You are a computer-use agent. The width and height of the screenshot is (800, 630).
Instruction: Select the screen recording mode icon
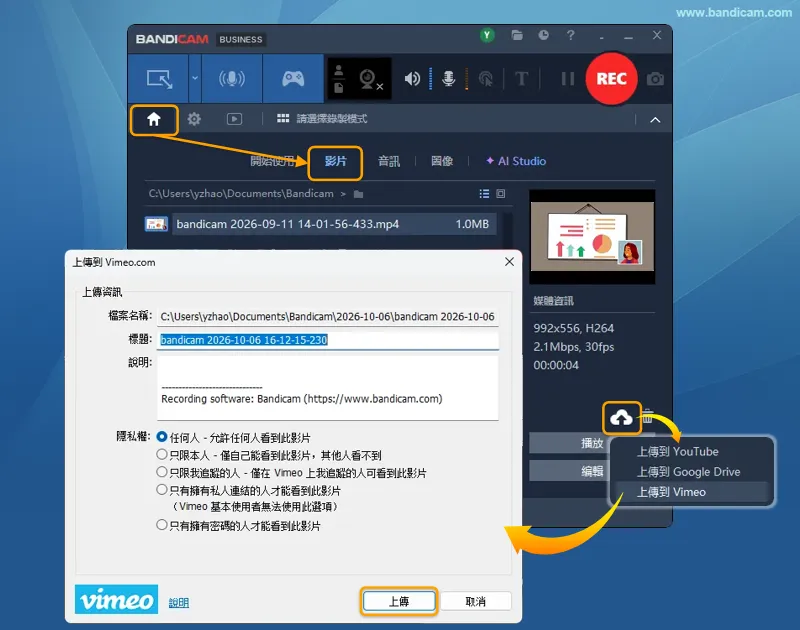[159, 79]
